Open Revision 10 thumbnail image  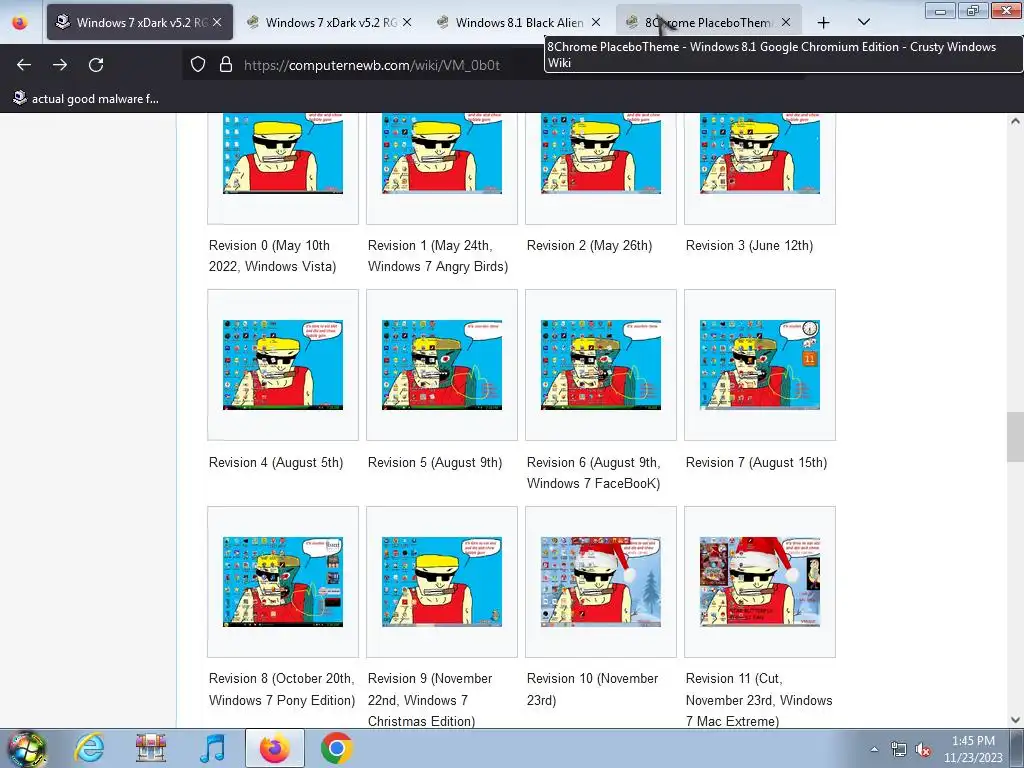tap(601, 582)
